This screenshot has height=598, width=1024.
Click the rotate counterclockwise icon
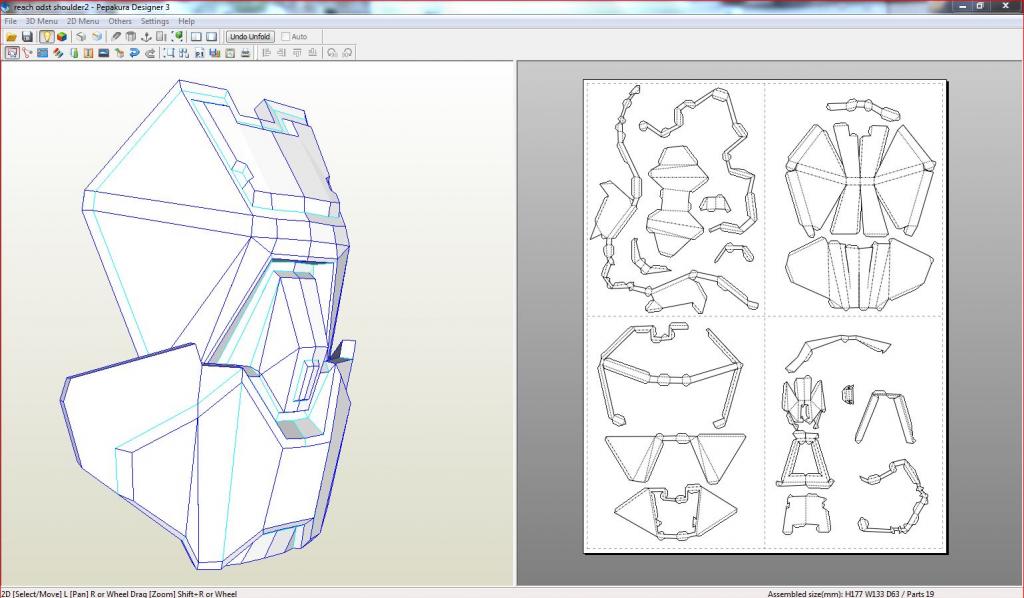[332, 53]
